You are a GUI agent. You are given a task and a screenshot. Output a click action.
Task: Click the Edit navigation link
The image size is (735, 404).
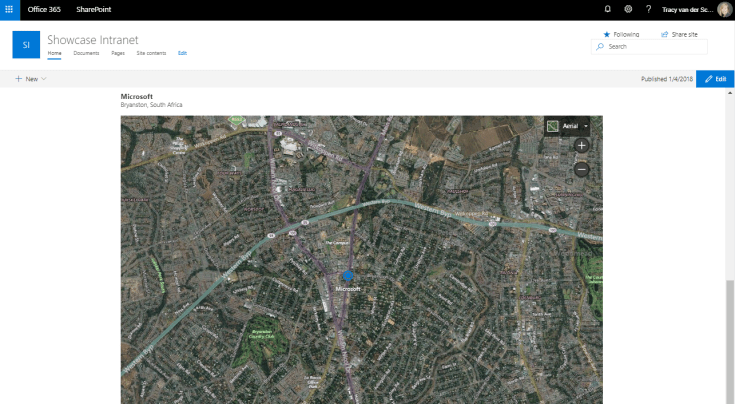pos(182,52)
